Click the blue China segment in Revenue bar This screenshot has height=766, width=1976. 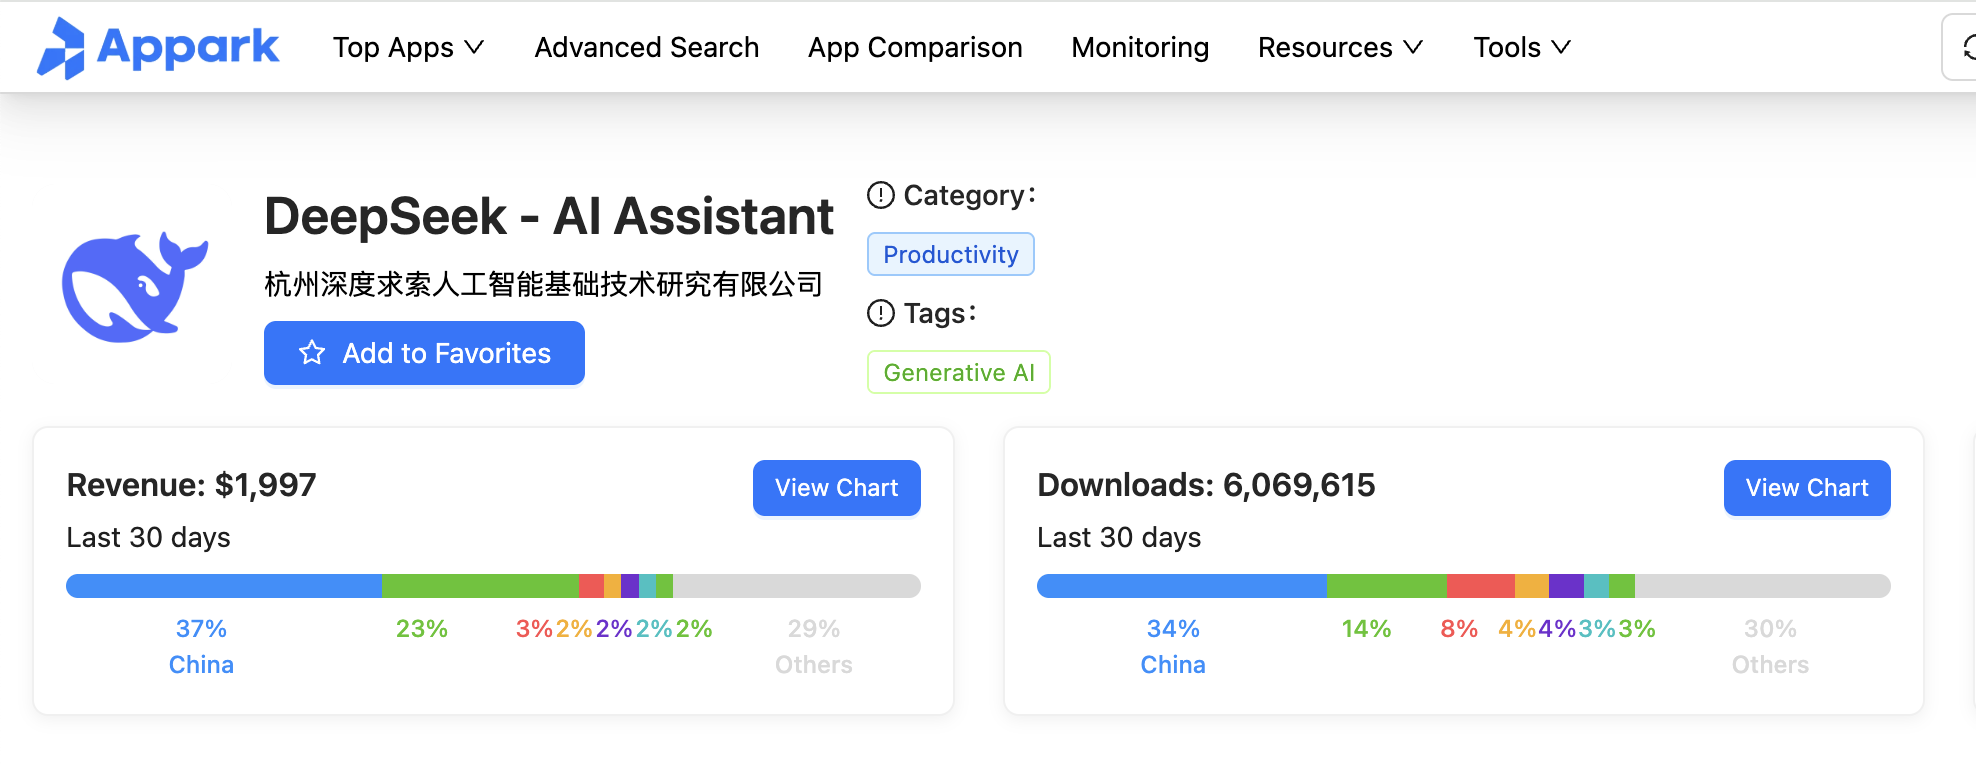coord(224,586)
